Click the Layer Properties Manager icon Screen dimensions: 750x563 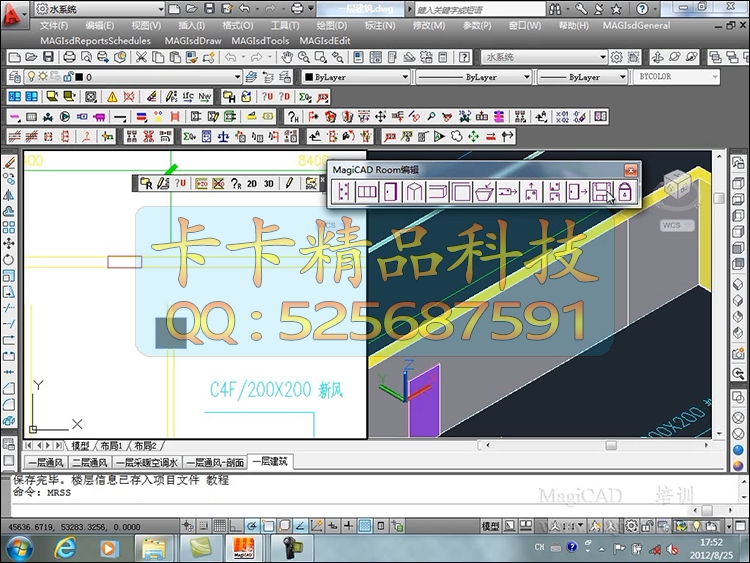15,77
